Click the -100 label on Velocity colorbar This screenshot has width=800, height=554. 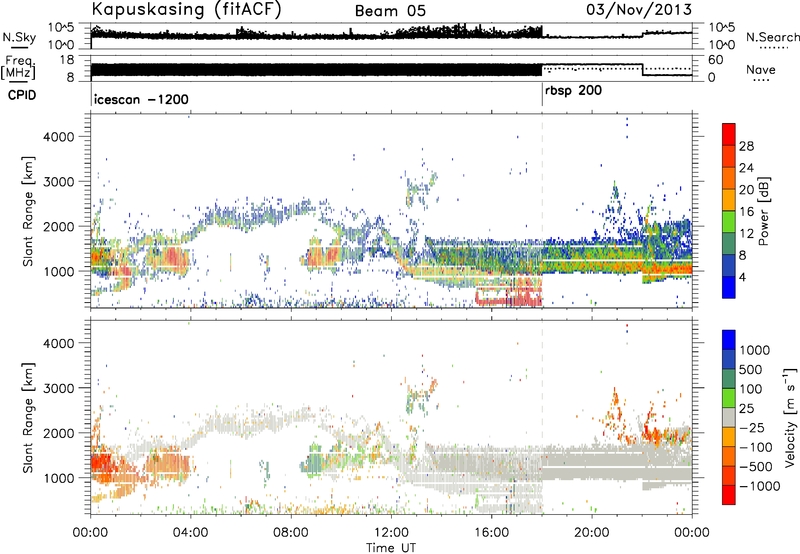(756, 447)
